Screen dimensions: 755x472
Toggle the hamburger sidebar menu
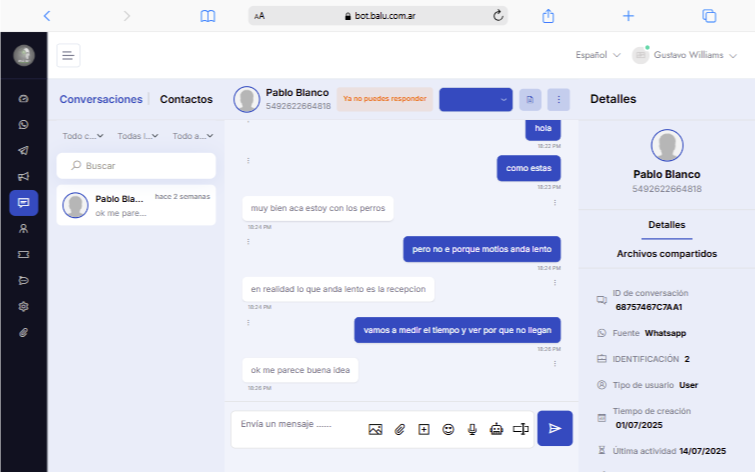pos(68,56)
